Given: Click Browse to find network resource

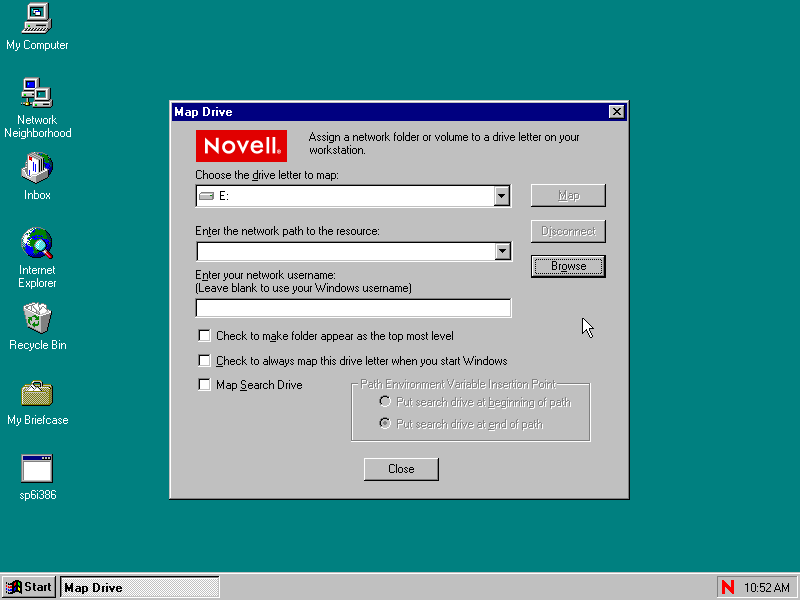Looking at the screenshot, I should pyautogui.click(x=568, y=266).
